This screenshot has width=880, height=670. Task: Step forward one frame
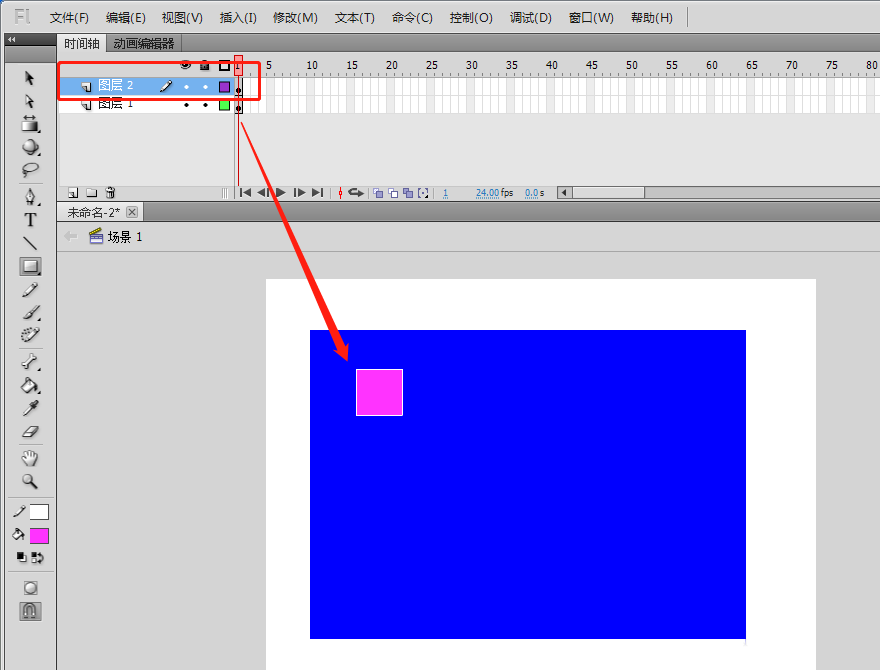click(299, 192)
